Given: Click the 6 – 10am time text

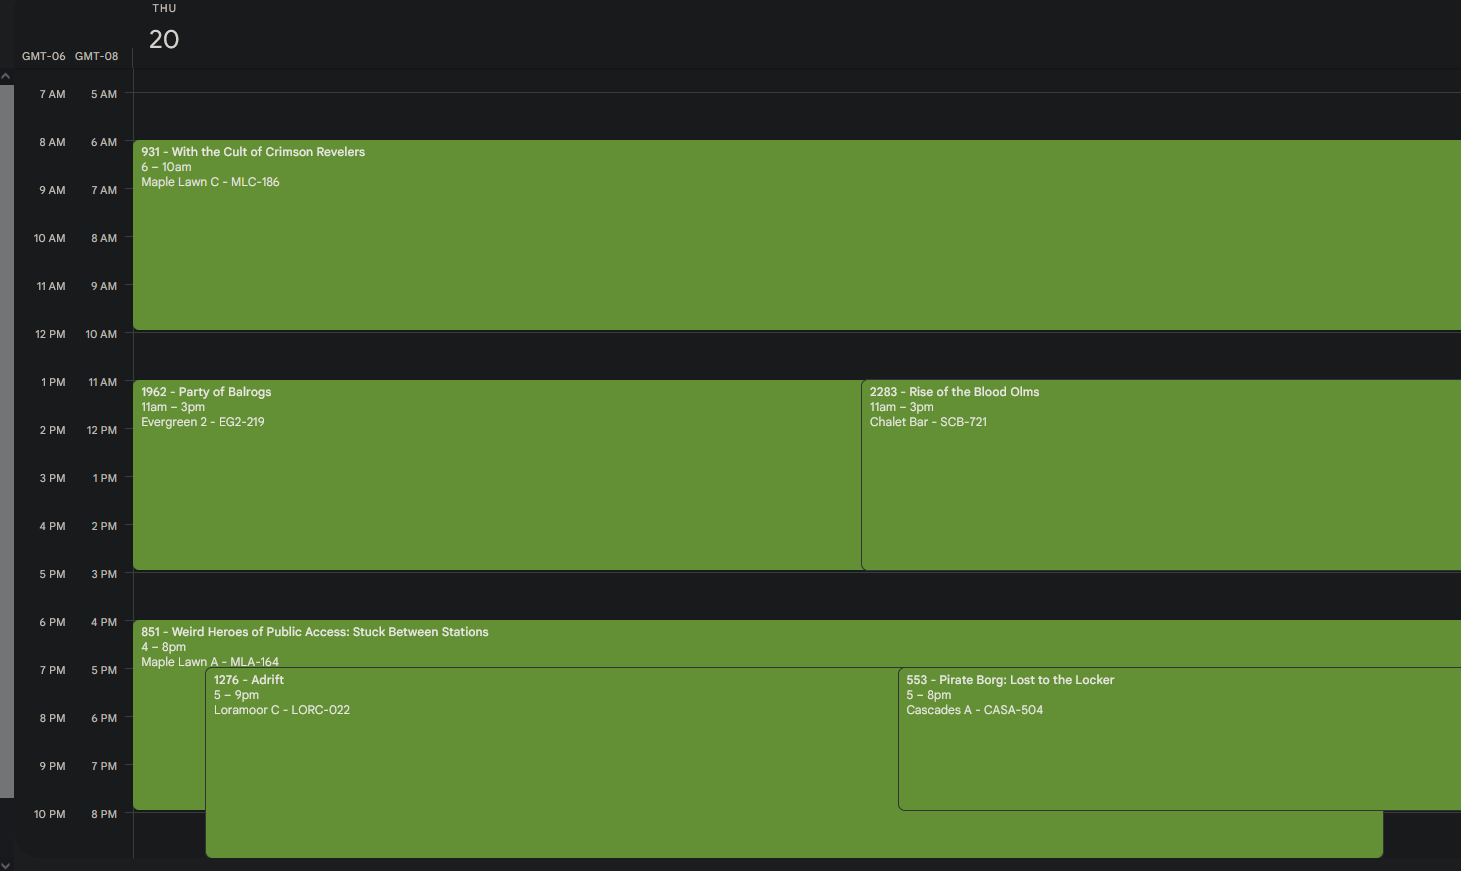Looking at the screenshot, I should [x=166, y=167].
